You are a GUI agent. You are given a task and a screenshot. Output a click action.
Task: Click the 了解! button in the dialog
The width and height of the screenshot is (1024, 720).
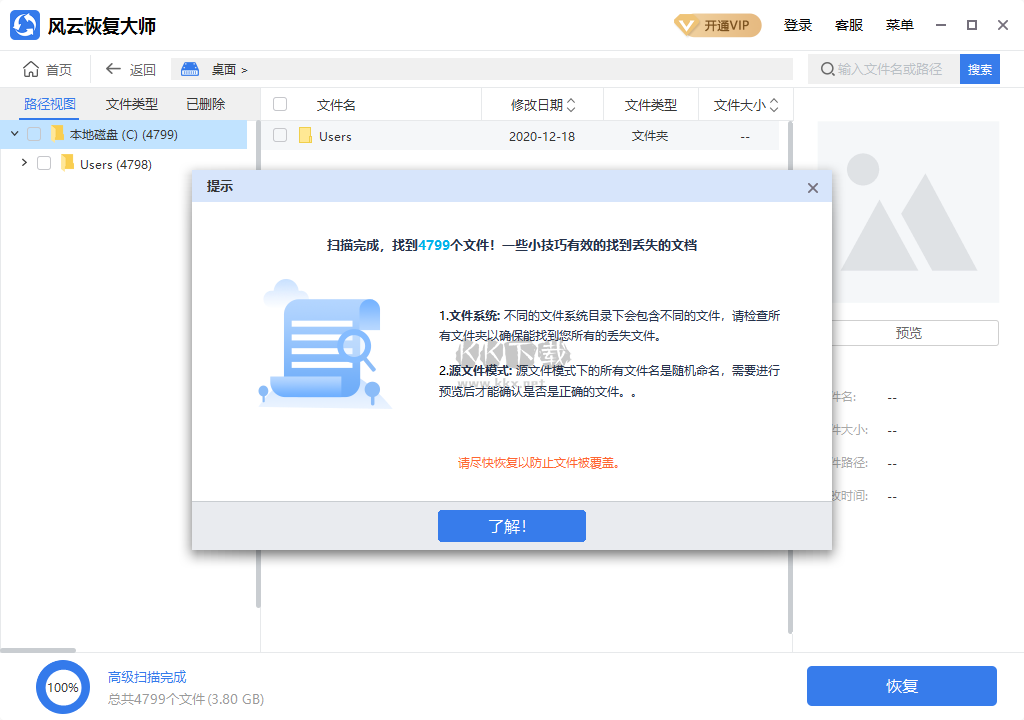coord(511,525)
